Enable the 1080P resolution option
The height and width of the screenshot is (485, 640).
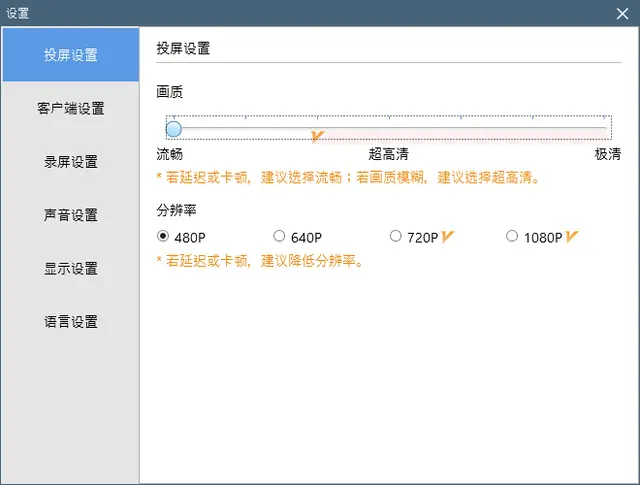pos(512,236)
